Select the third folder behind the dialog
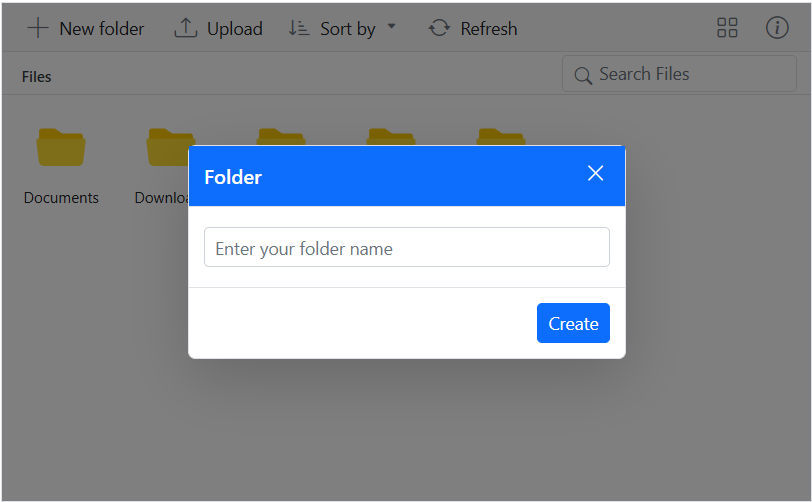This screenshot has width=812, height=502. pyautogui.click(x=281, y=136)
